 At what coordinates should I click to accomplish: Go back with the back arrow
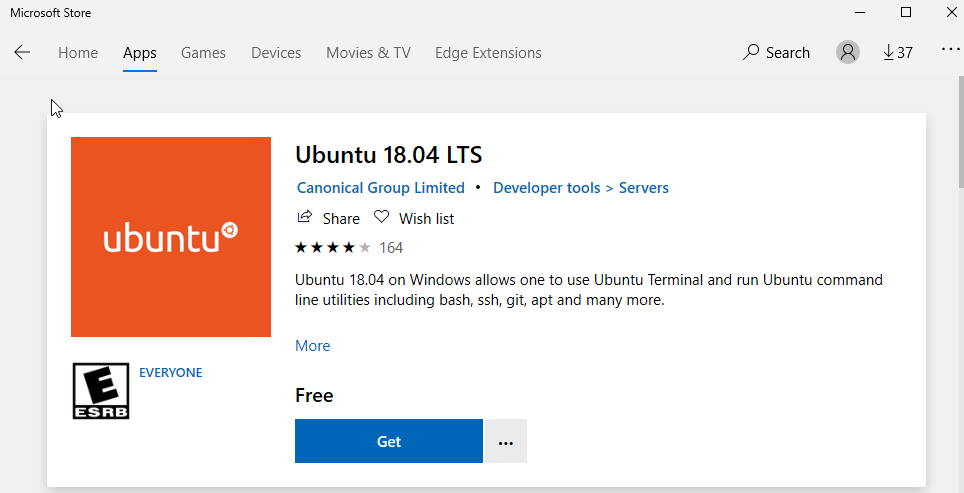click(22, 53)
